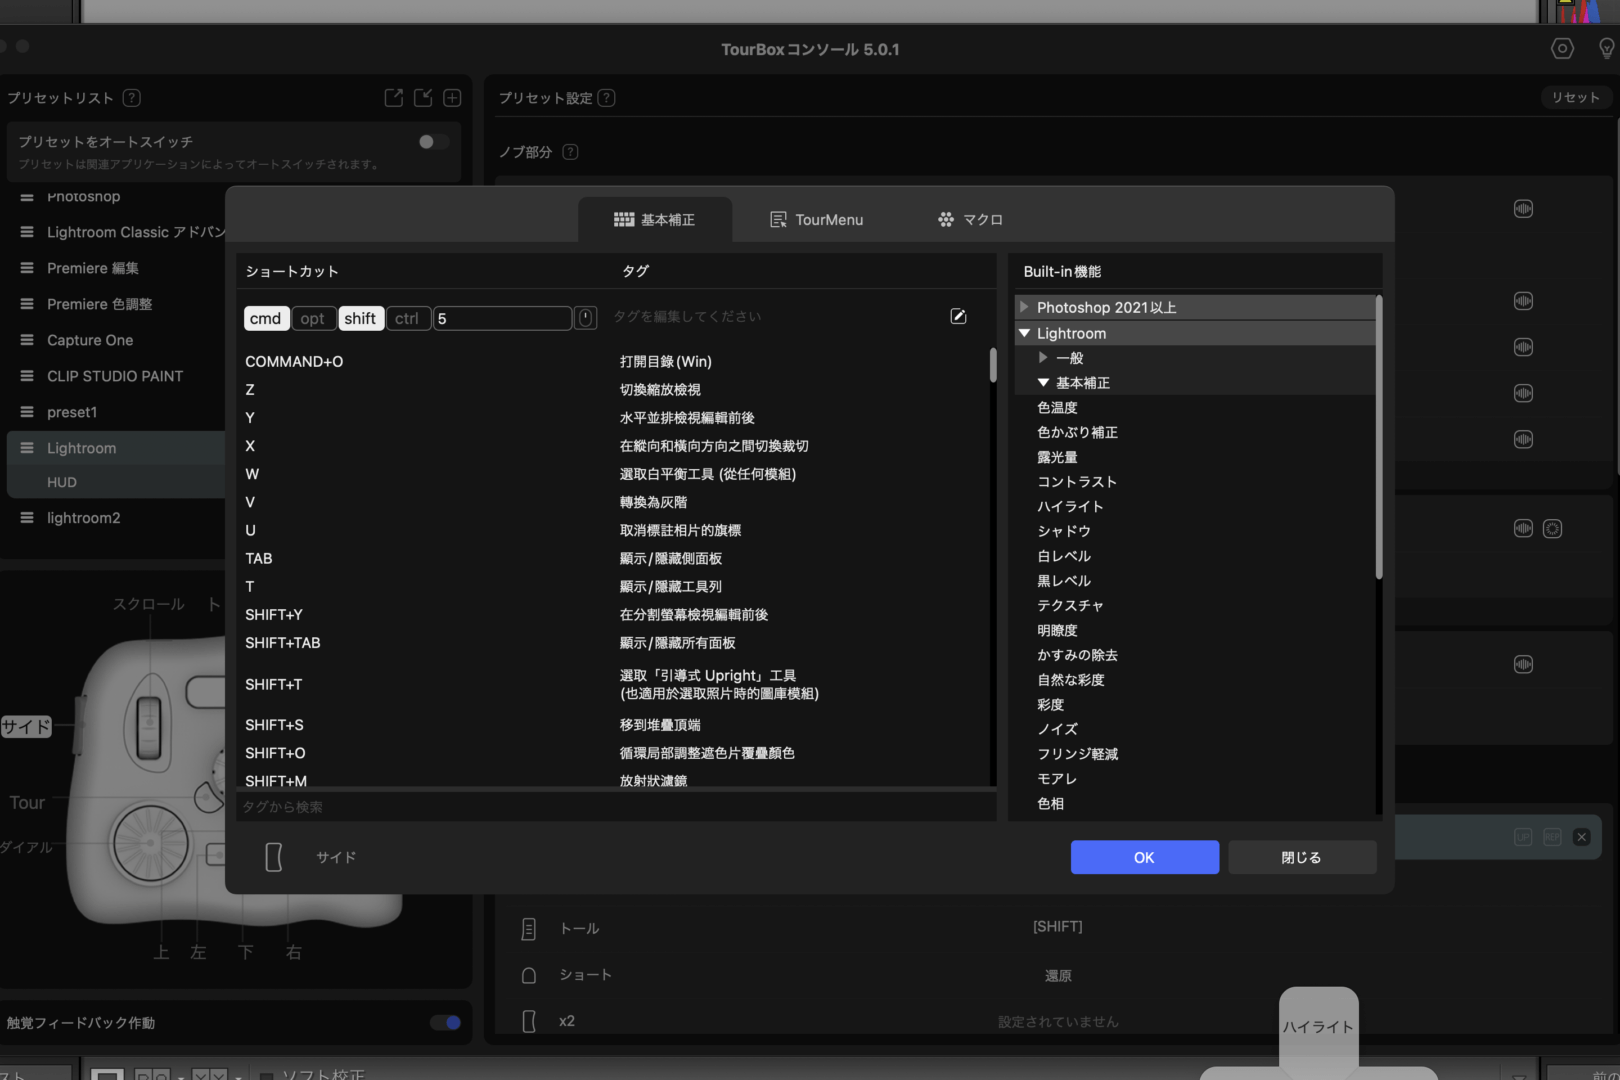
Task: Choose 色温度 built-in function
Action: click(x=1057, y=407)
